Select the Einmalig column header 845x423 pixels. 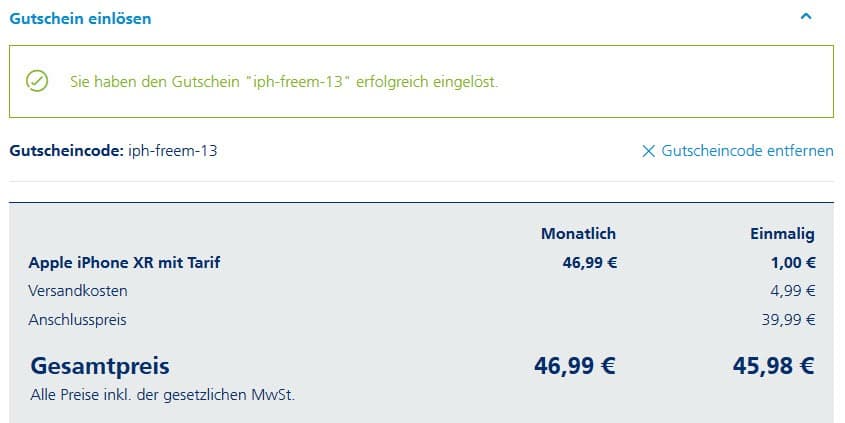tap(782, 234)
